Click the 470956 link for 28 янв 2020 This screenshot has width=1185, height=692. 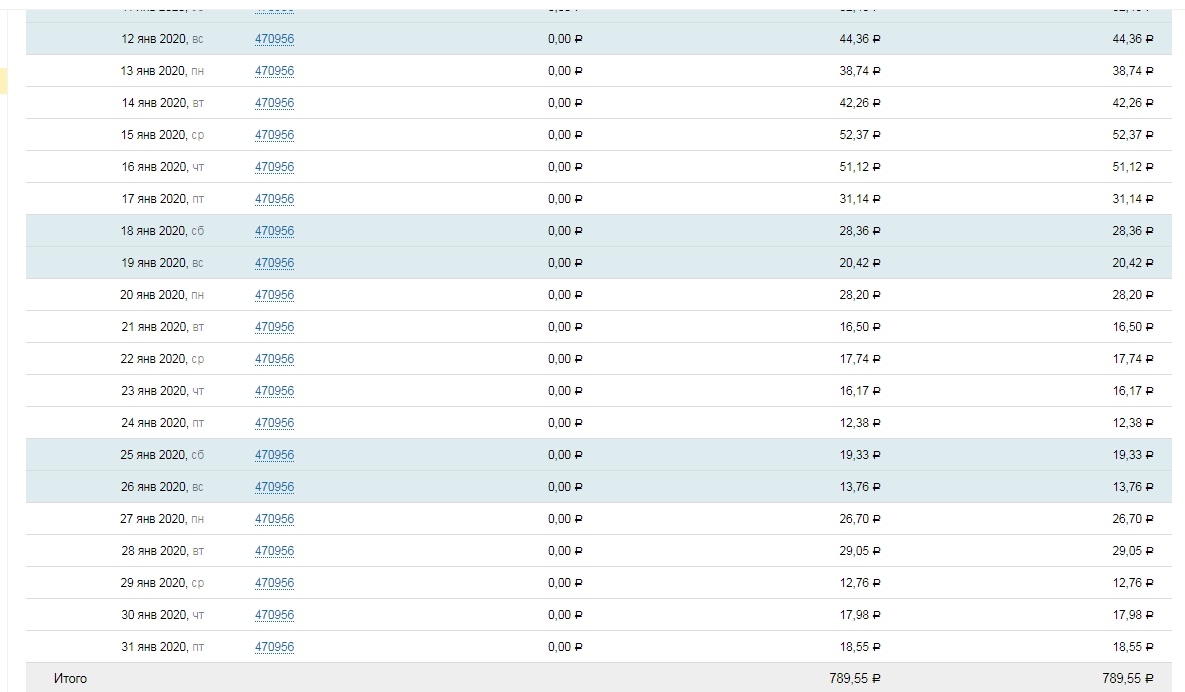[x=274, y=551]
